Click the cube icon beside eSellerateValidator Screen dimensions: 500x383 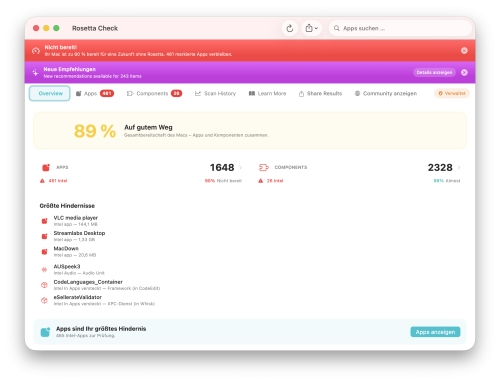coord(44,300)
